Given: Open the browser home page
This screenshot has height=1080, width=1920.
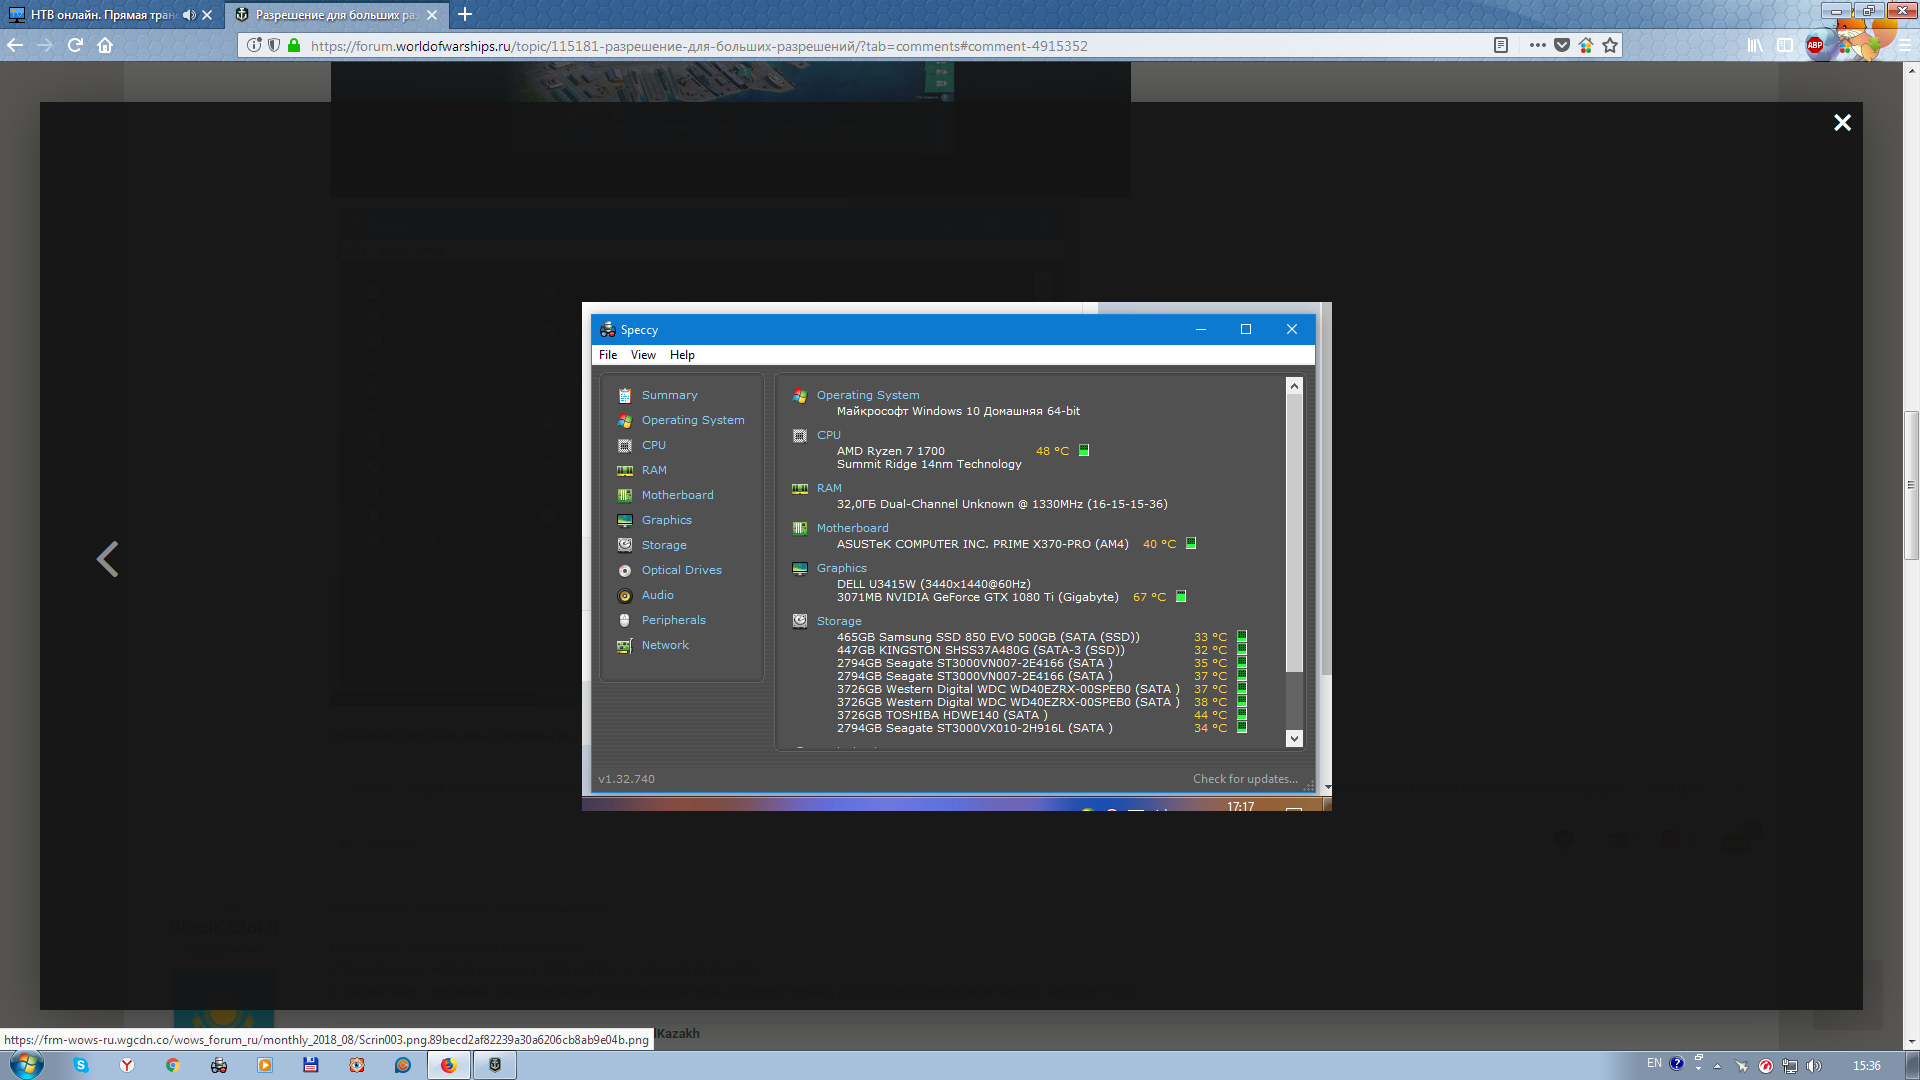Looking at the screenshot, I should [x=105, y=45].
